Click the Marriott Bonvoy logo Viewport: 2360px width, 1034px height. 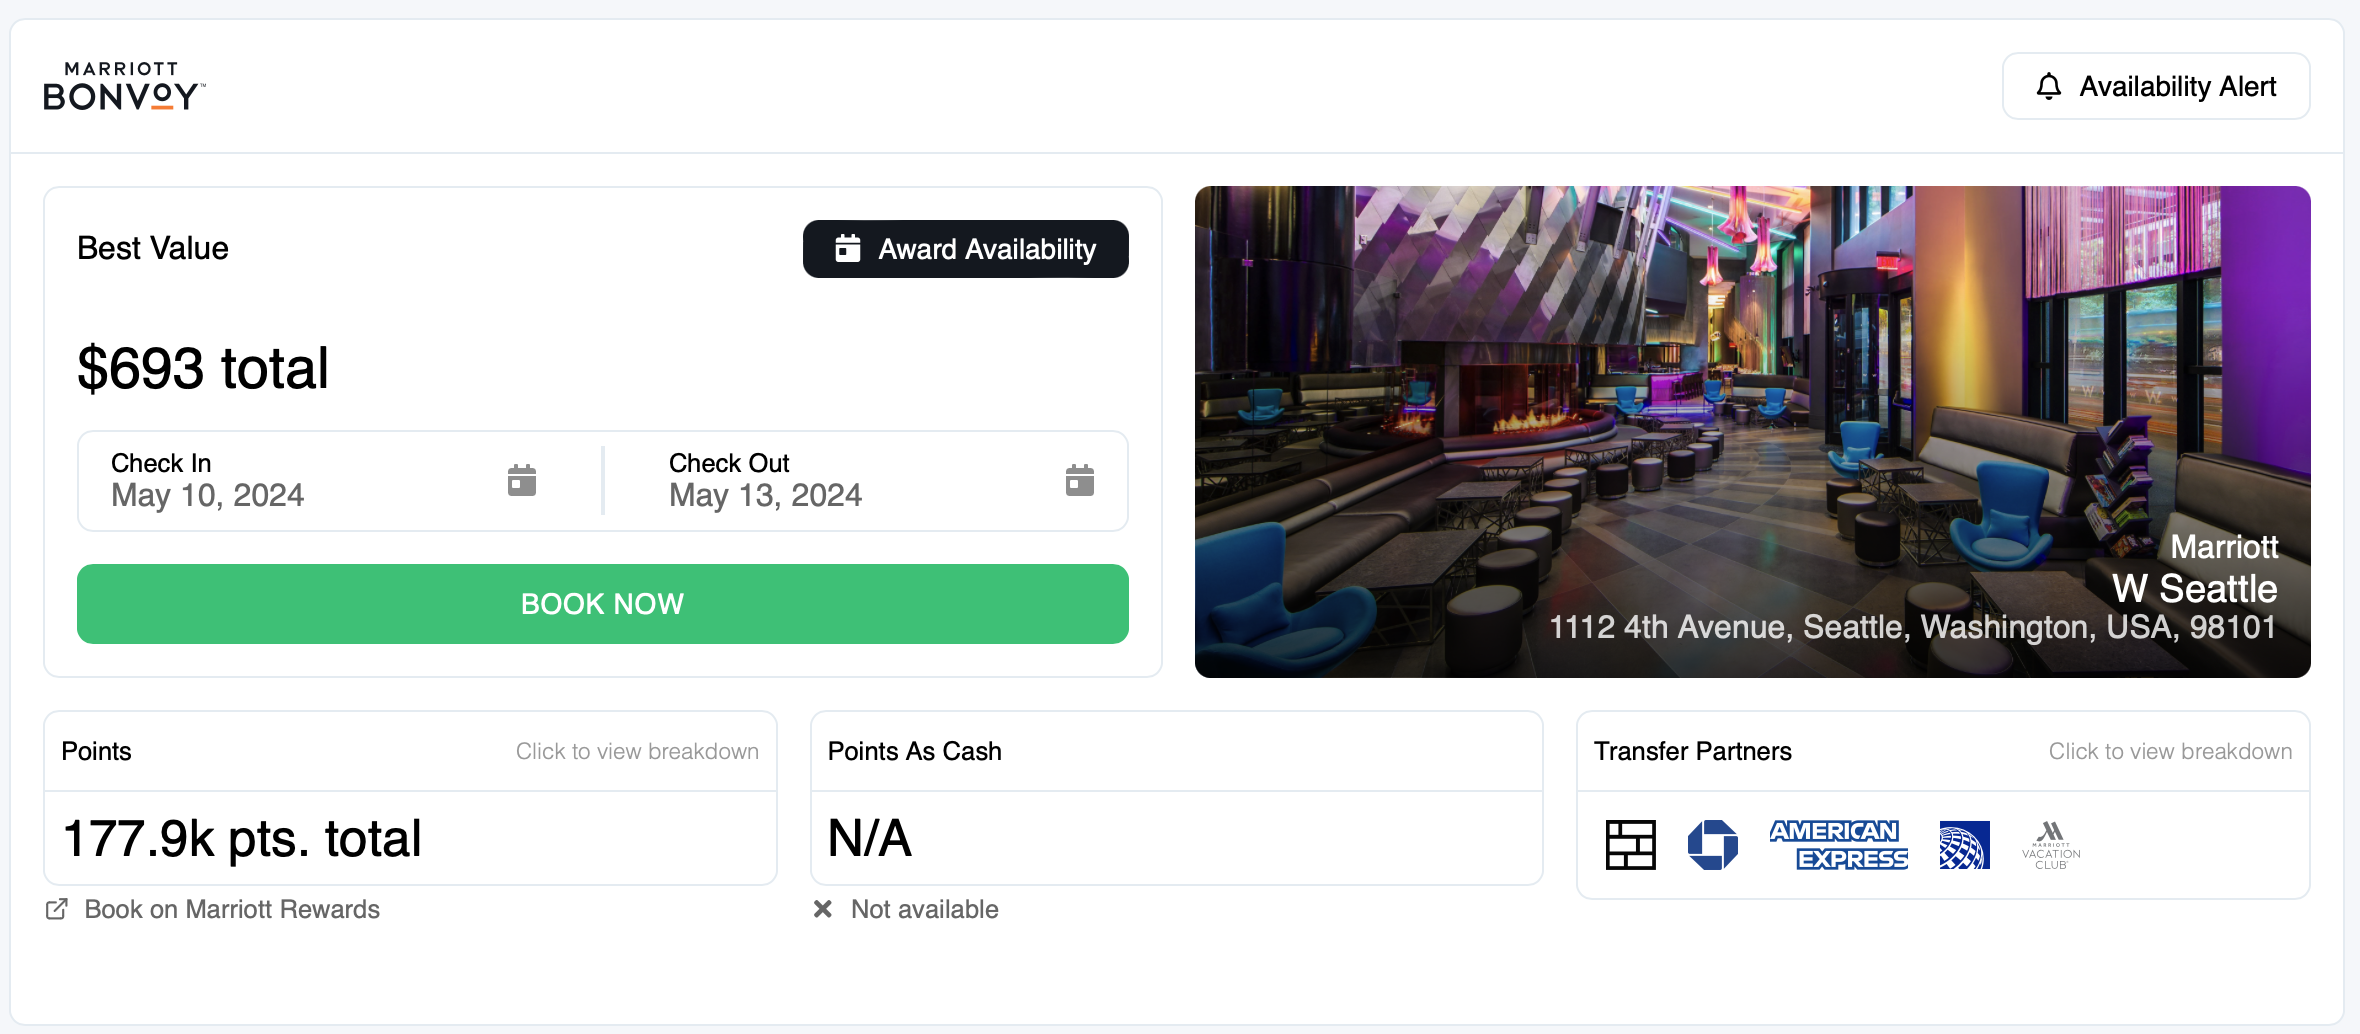(124, 86)
